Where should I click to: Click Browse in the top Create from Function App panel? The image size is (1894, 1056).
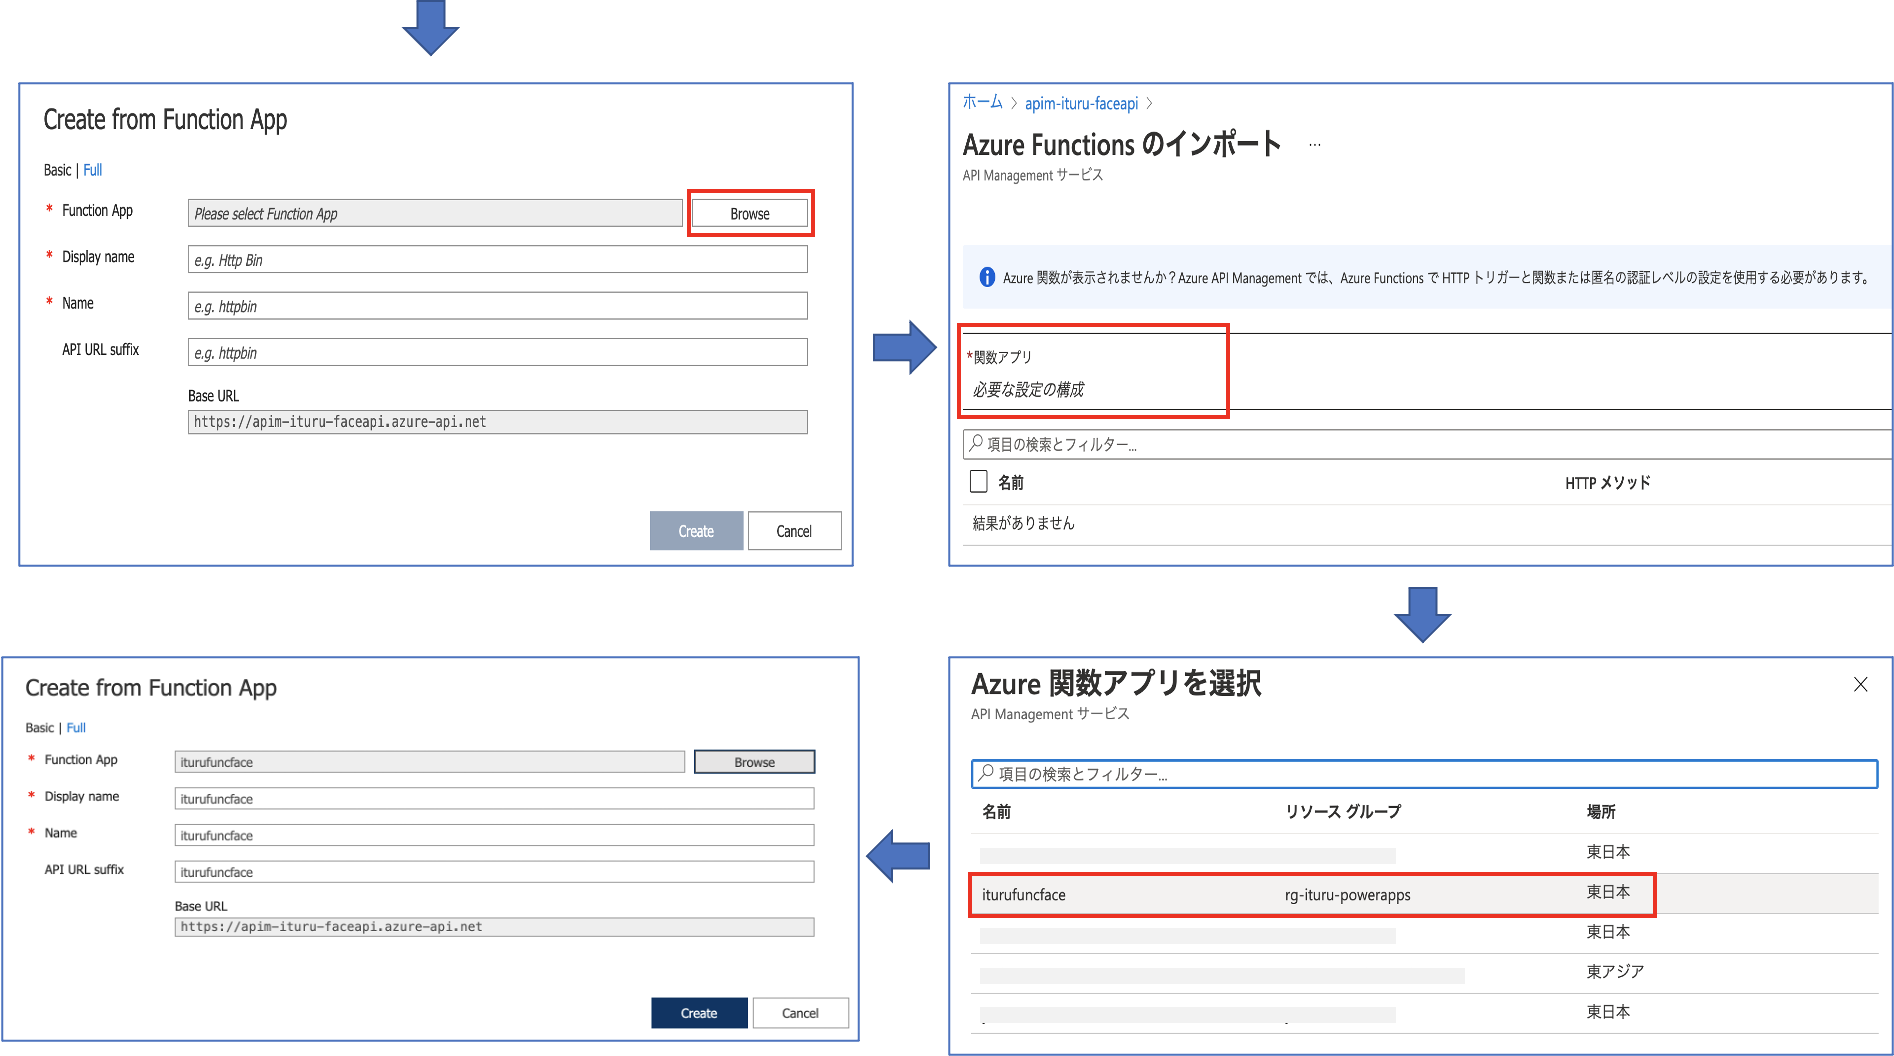pyautogui.click(x=750, y=213)
